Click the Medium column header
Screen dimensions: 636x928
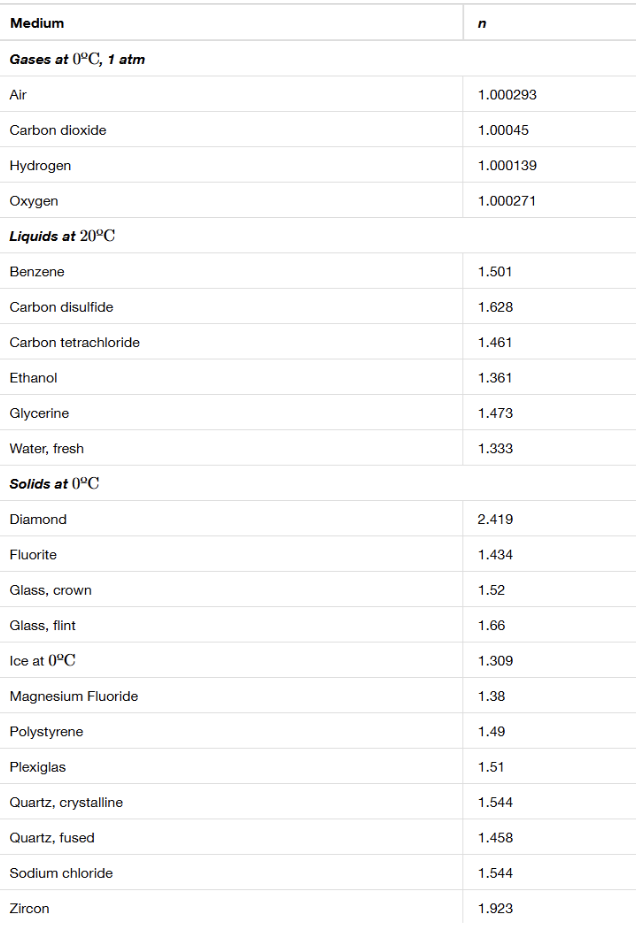[37, 23]
